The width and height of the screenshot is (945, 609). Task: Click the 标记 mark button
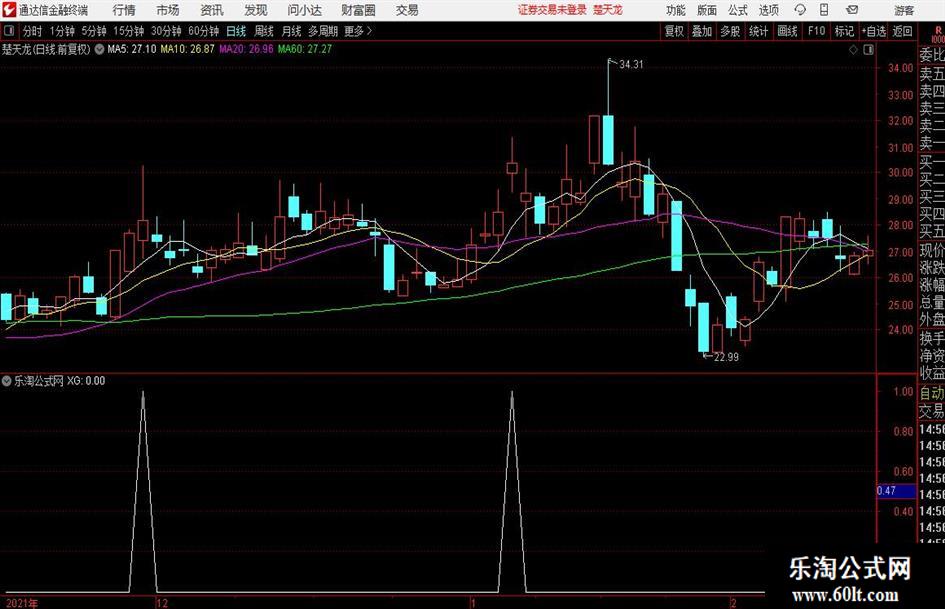[844, 31]
